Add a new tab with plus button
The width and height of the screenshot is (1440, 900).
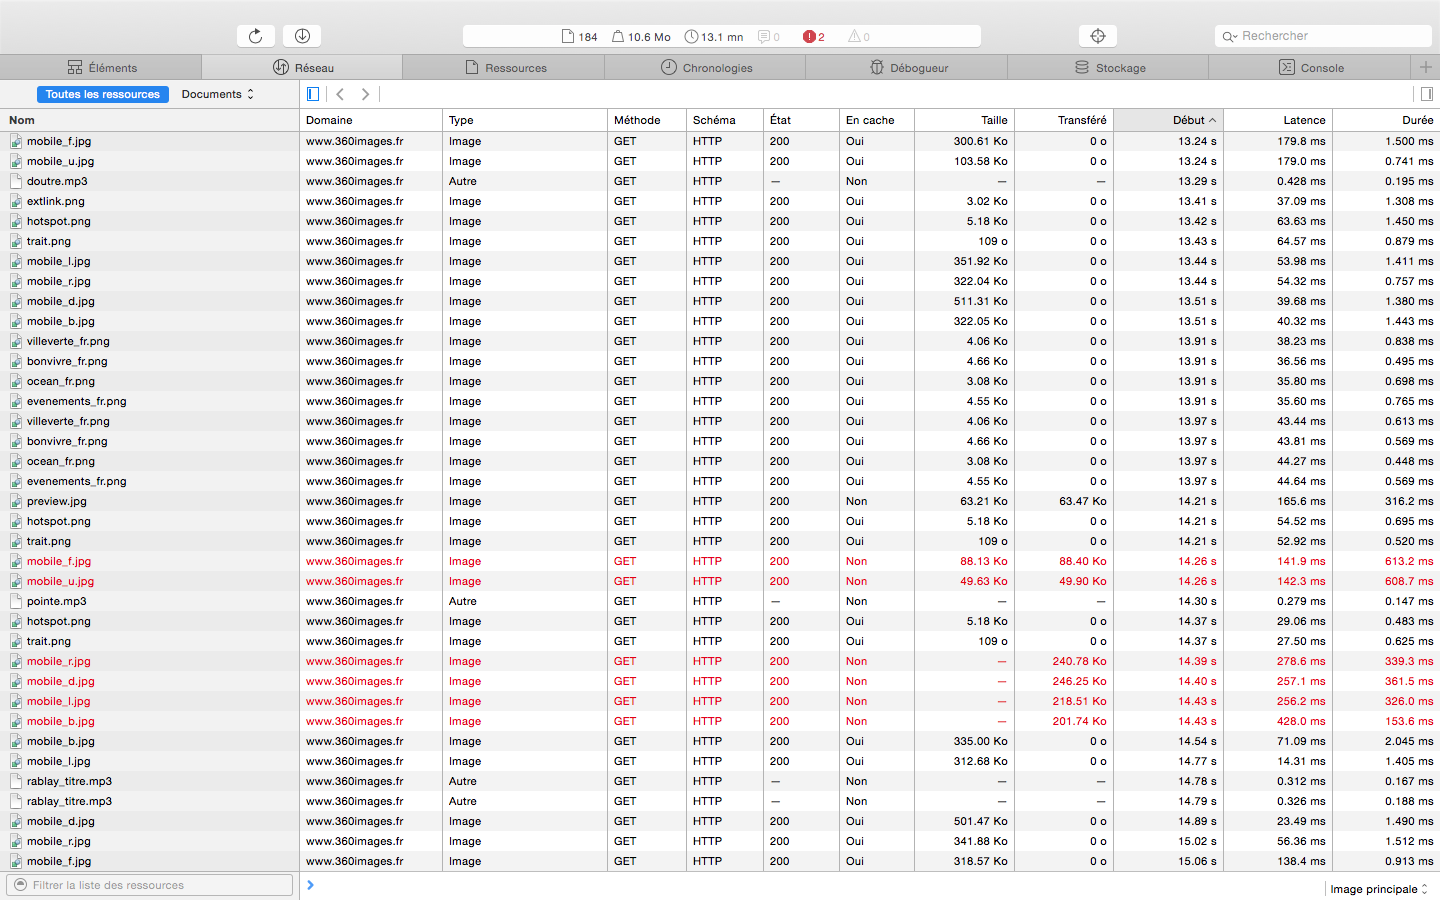(1425, 67)
